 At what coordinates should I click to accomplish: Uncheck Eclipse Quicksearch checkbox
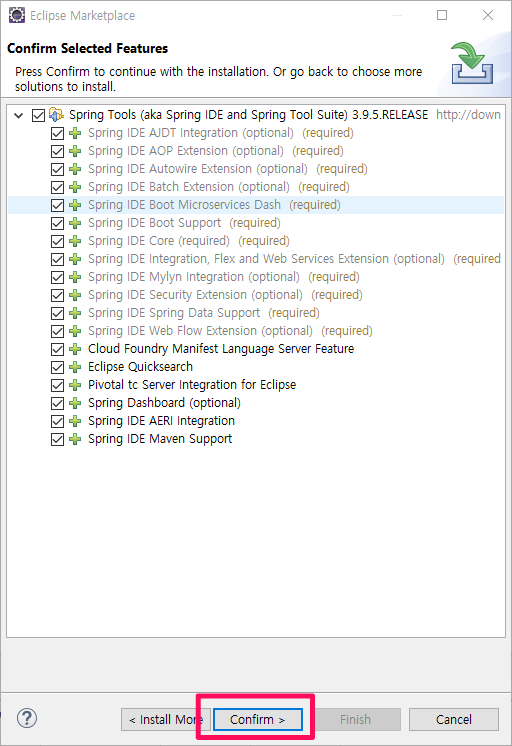click(57, 367)
